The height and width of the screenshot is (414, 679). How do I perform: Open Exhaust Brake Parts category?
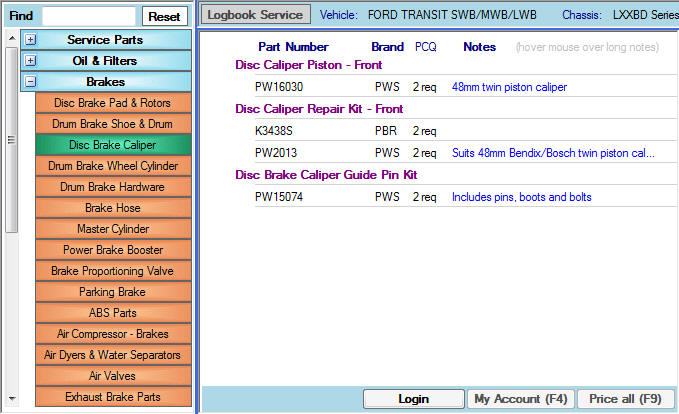pos(112,397)
